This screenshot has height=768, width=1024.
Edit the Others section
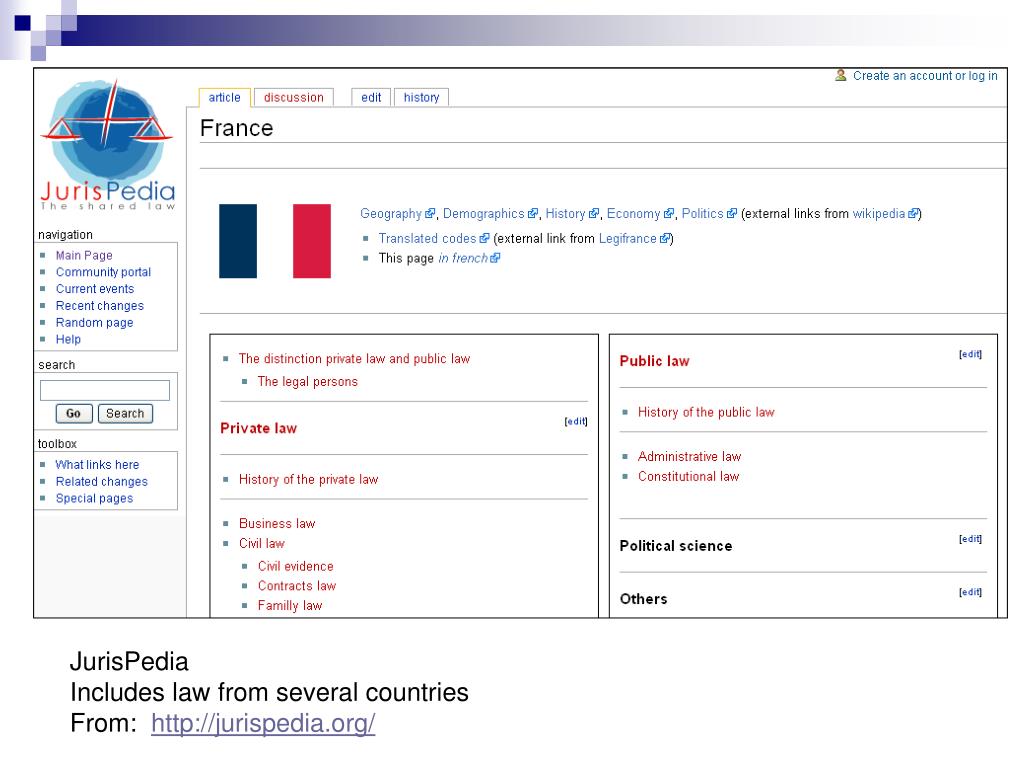(970, 592)
